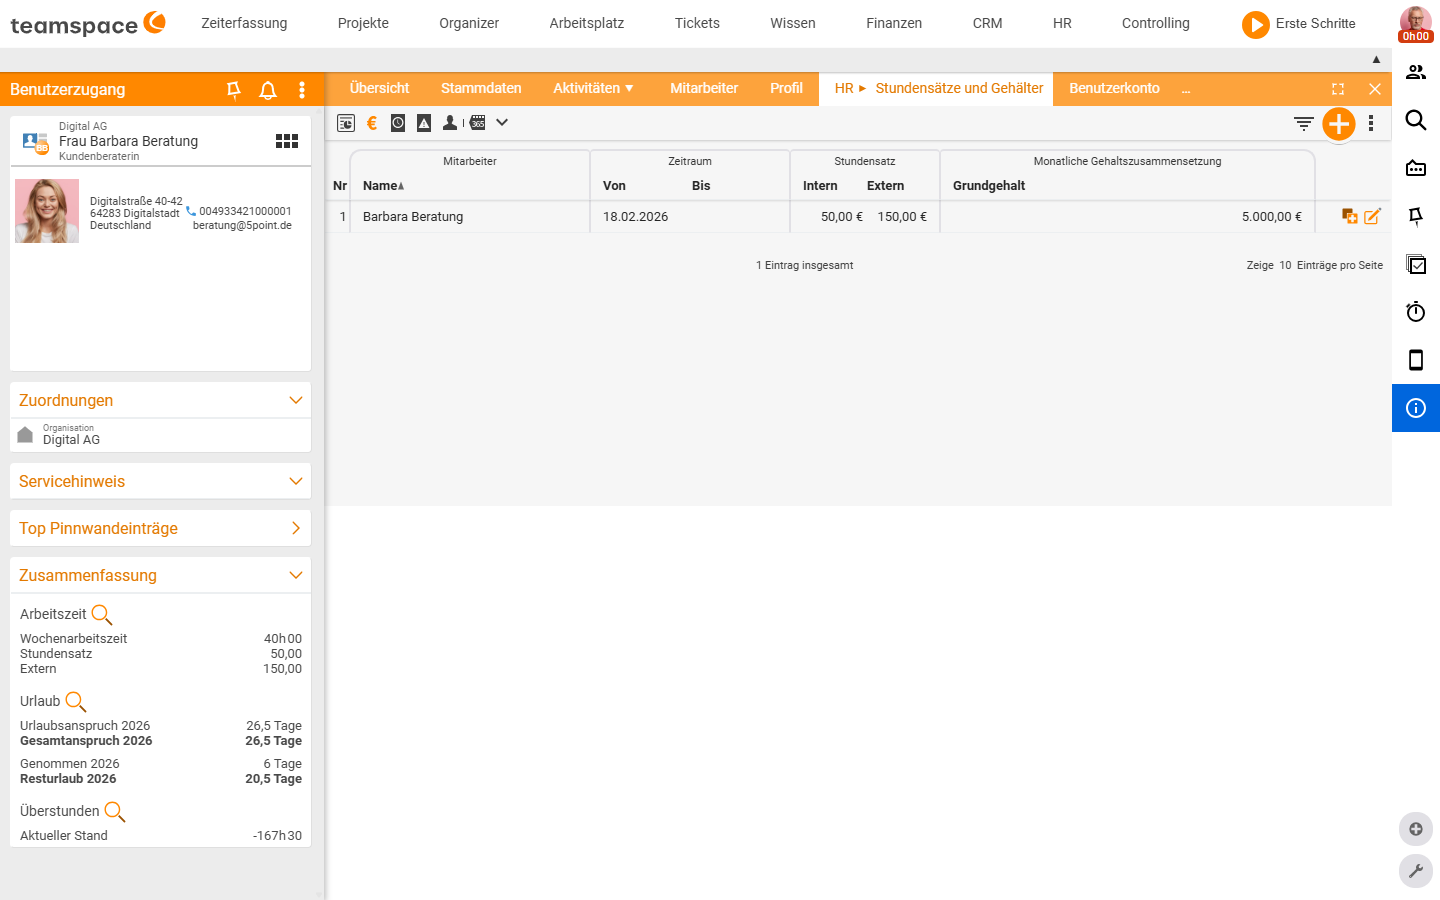Open the Arbeitszeit magnifier detail

[102, 614]
